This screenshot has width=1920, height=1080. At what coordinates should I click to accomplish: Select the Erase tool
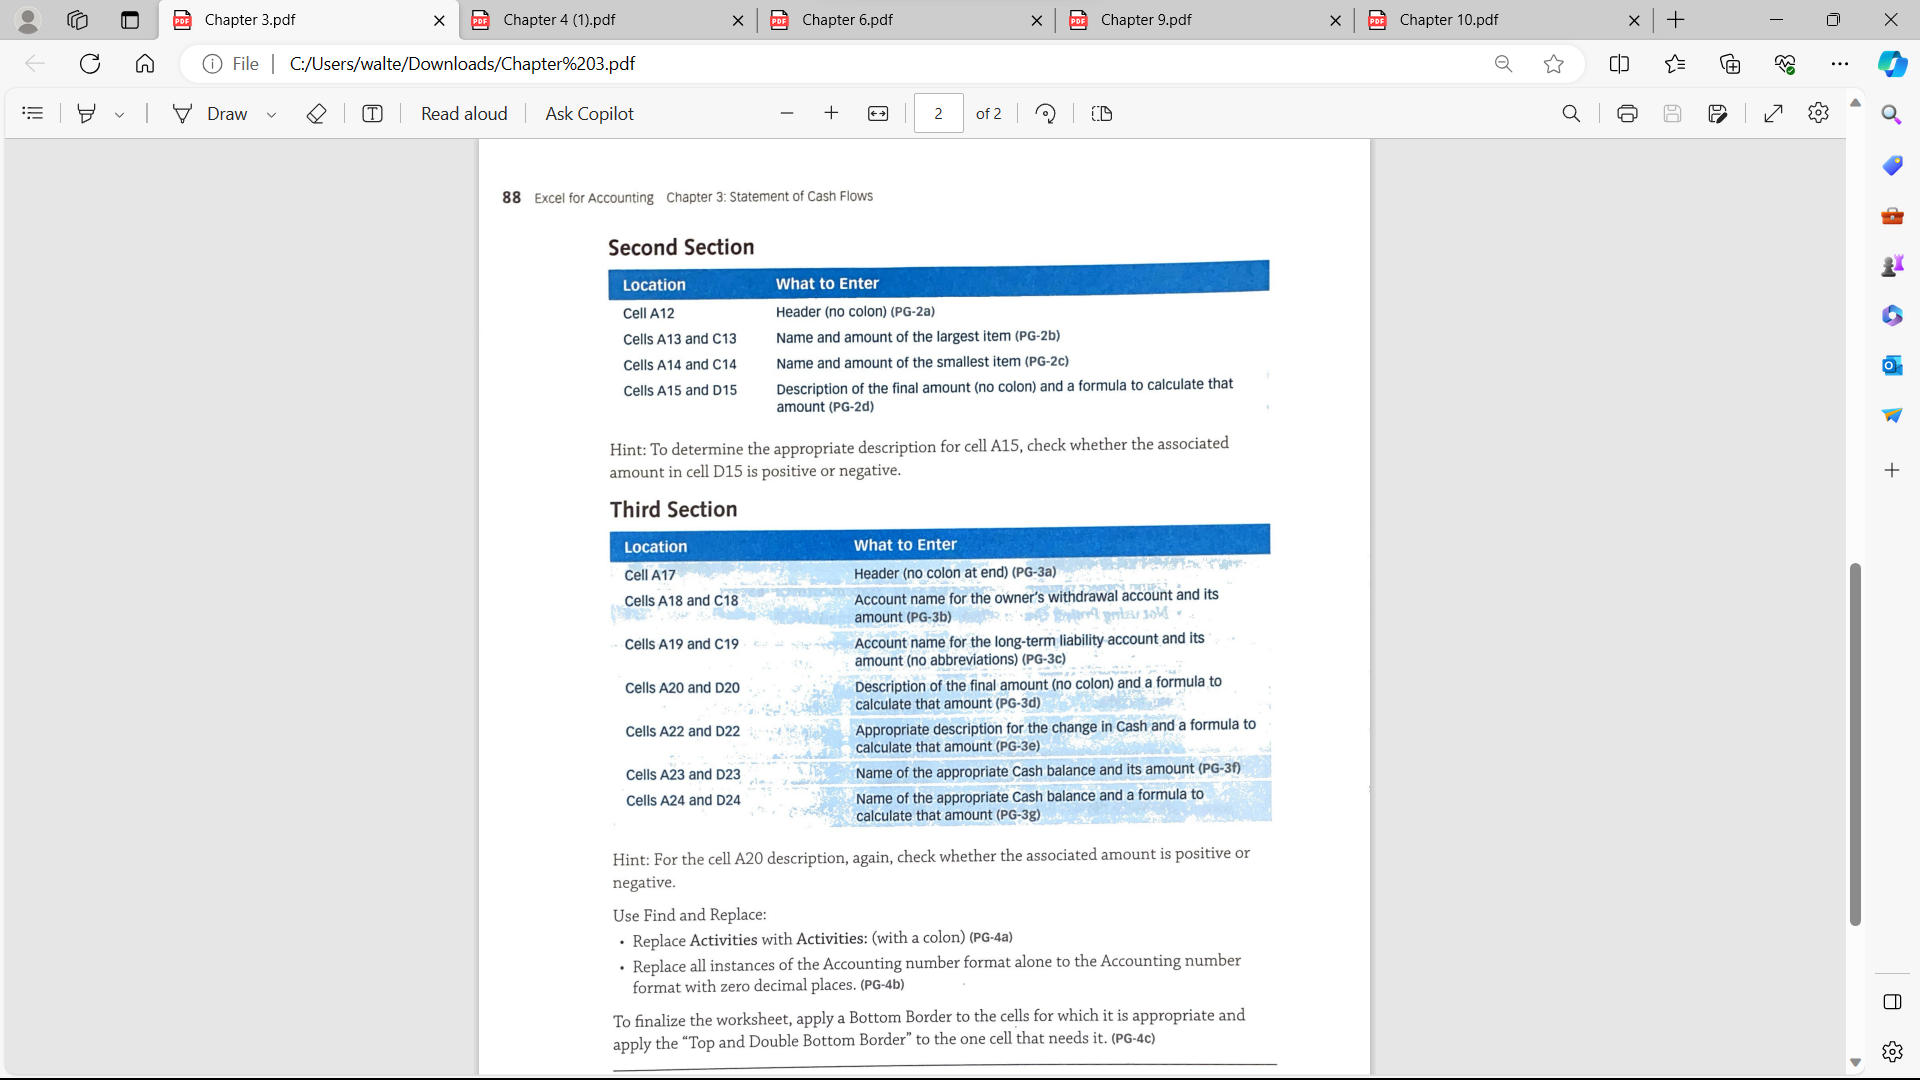pyautogui.click(x=316, y=113)
